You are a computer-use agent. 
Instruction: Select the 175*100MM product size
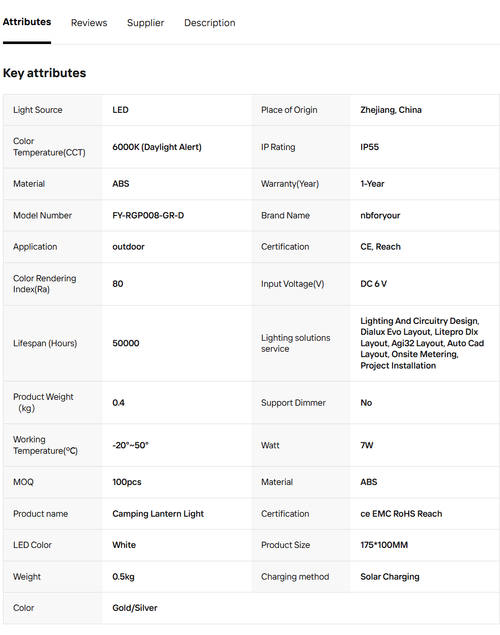(384, 545)
